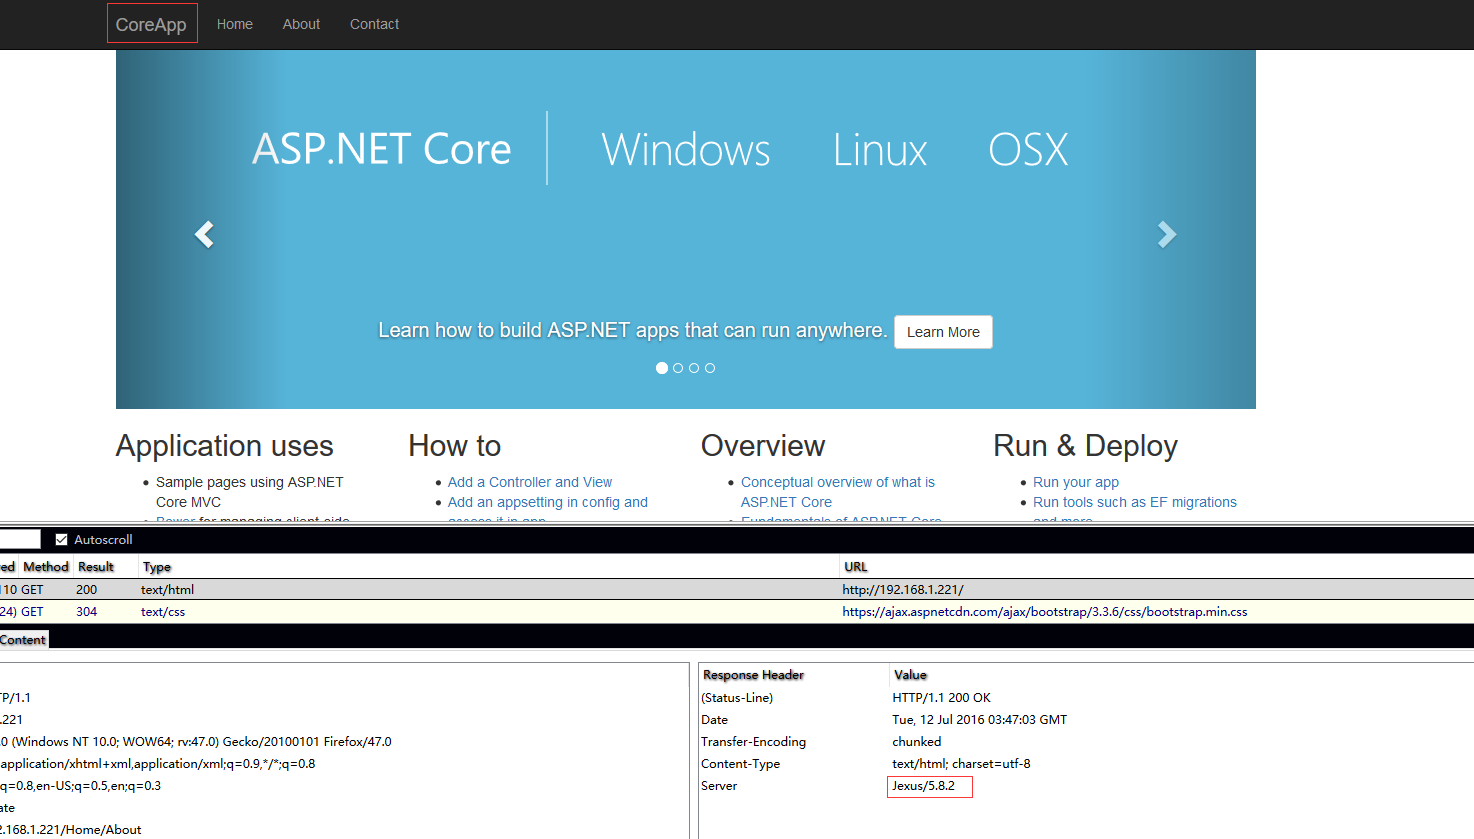Screen dimensions: 1474x839
Task: Open the About nav item
Action: pyautogui.click(x=301, y=24)
